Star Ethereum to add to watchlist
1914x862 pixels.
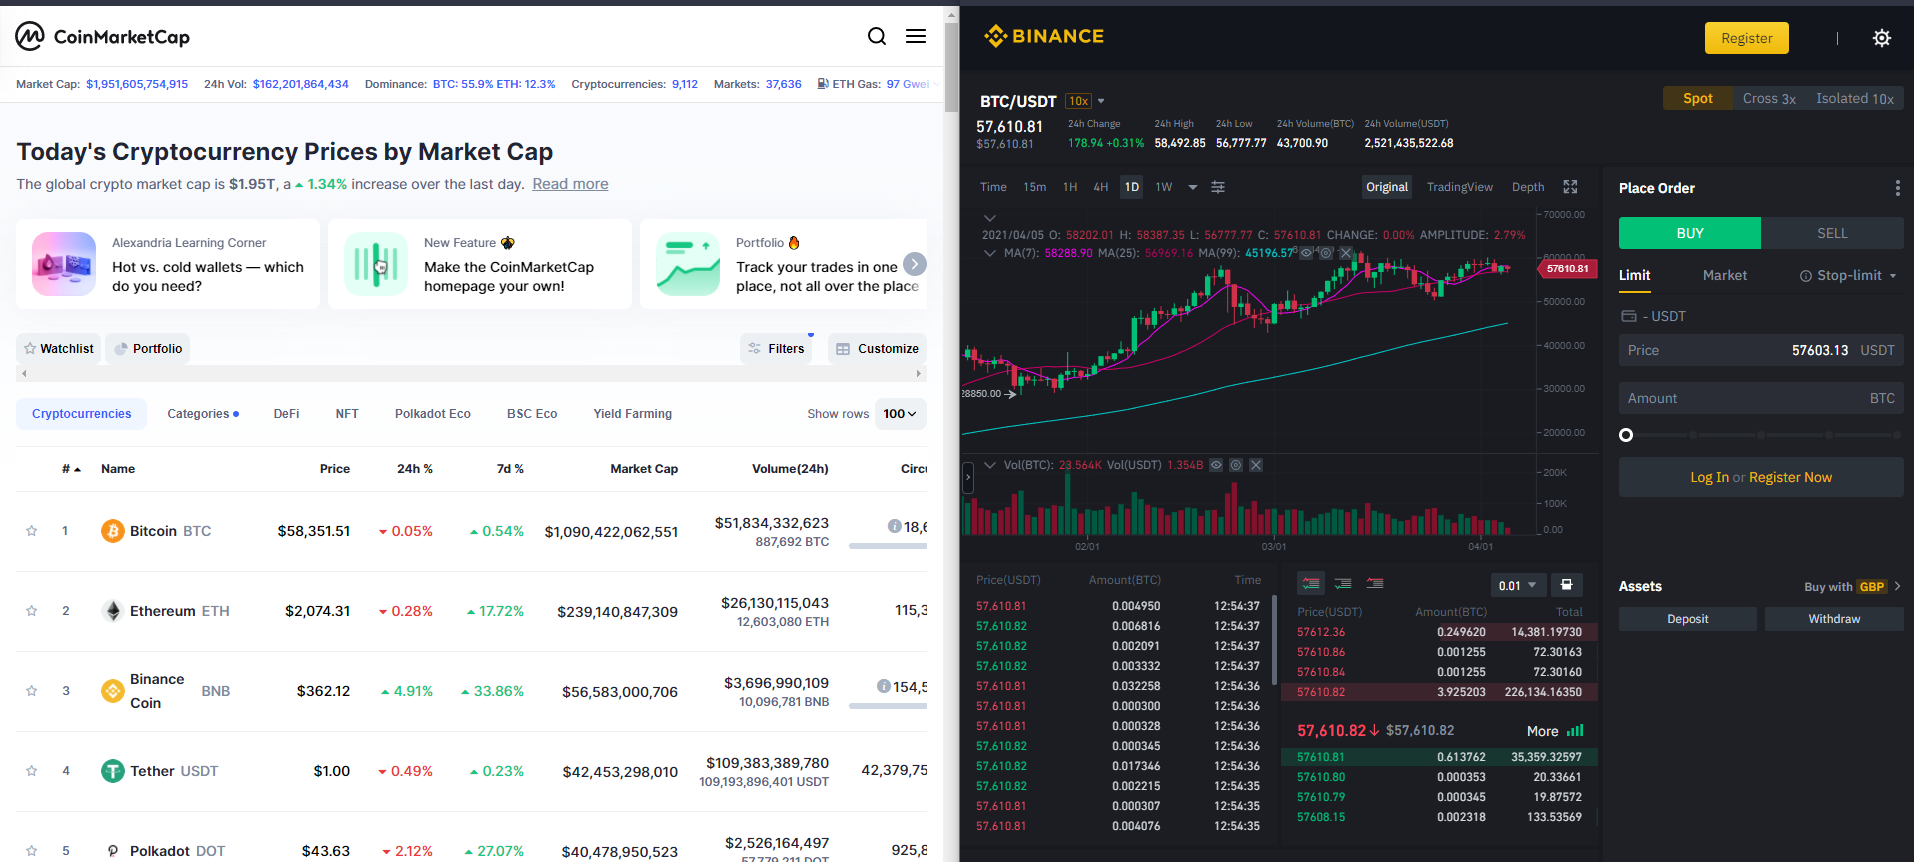click(x=31, y=611)
